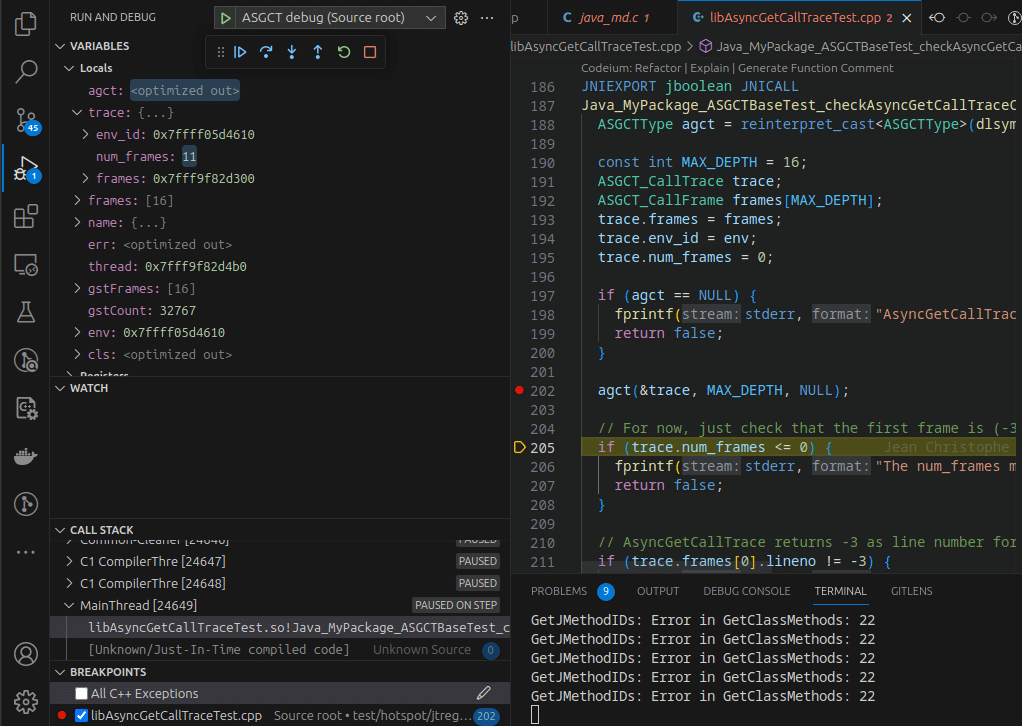Select the num_frames: 11 variable
The image size is (1022, 726).
(x=280, y=156)
